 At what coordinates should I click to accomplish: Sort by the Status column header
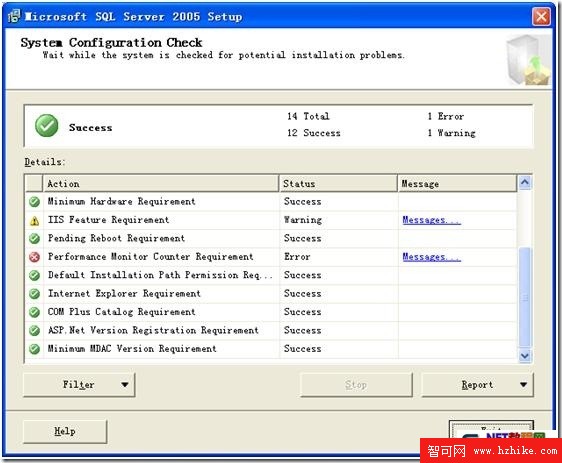point(338,183)
